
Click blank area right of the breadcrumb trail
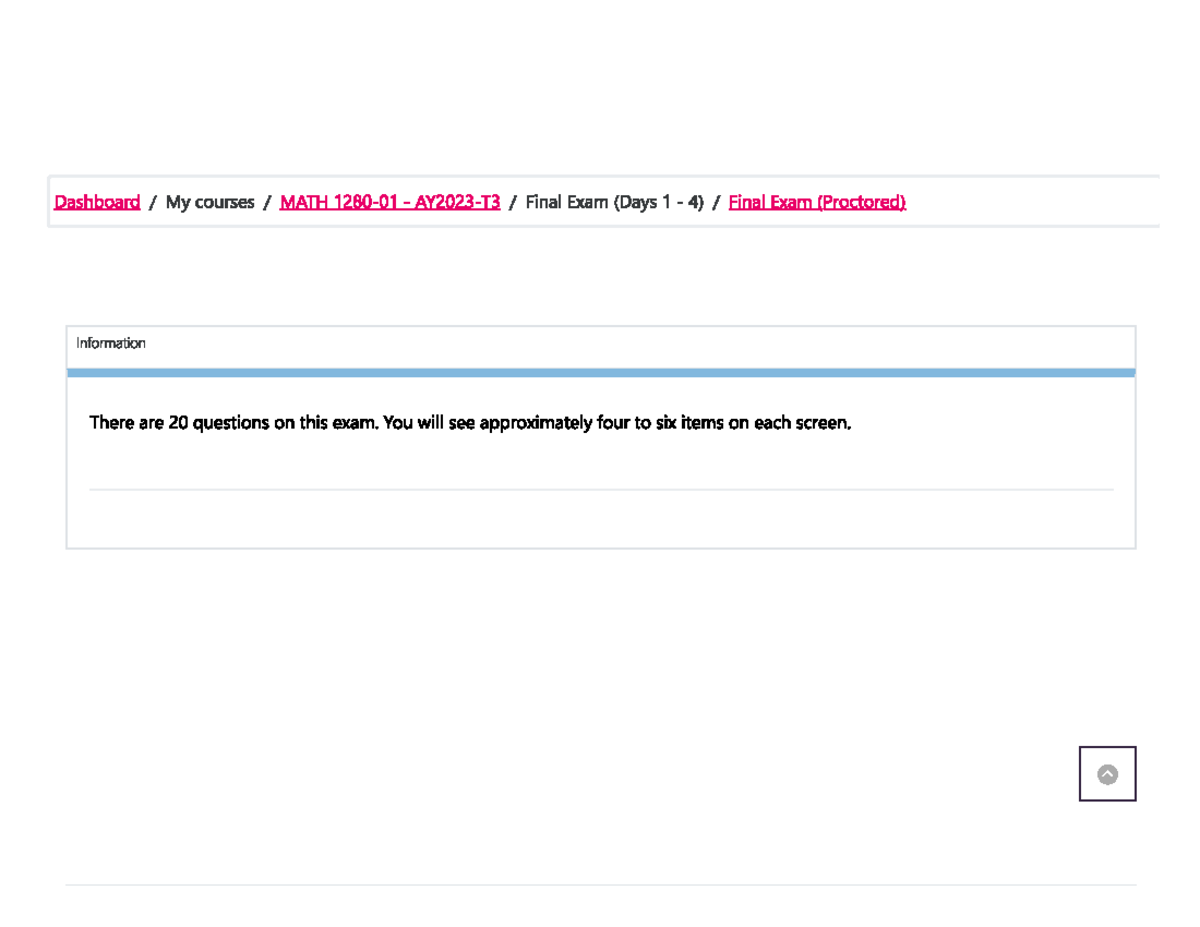[x=1030, y=202]
